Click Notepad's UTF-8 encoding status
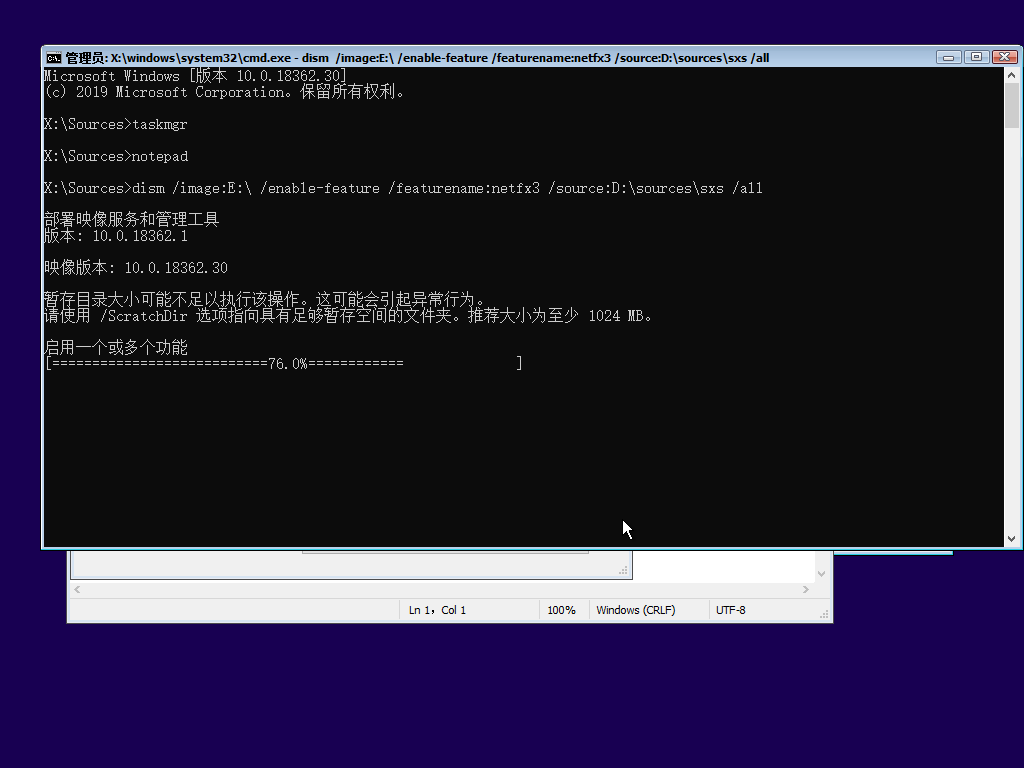The height and width of the screenshot is (768, 1024). point(731,610)
